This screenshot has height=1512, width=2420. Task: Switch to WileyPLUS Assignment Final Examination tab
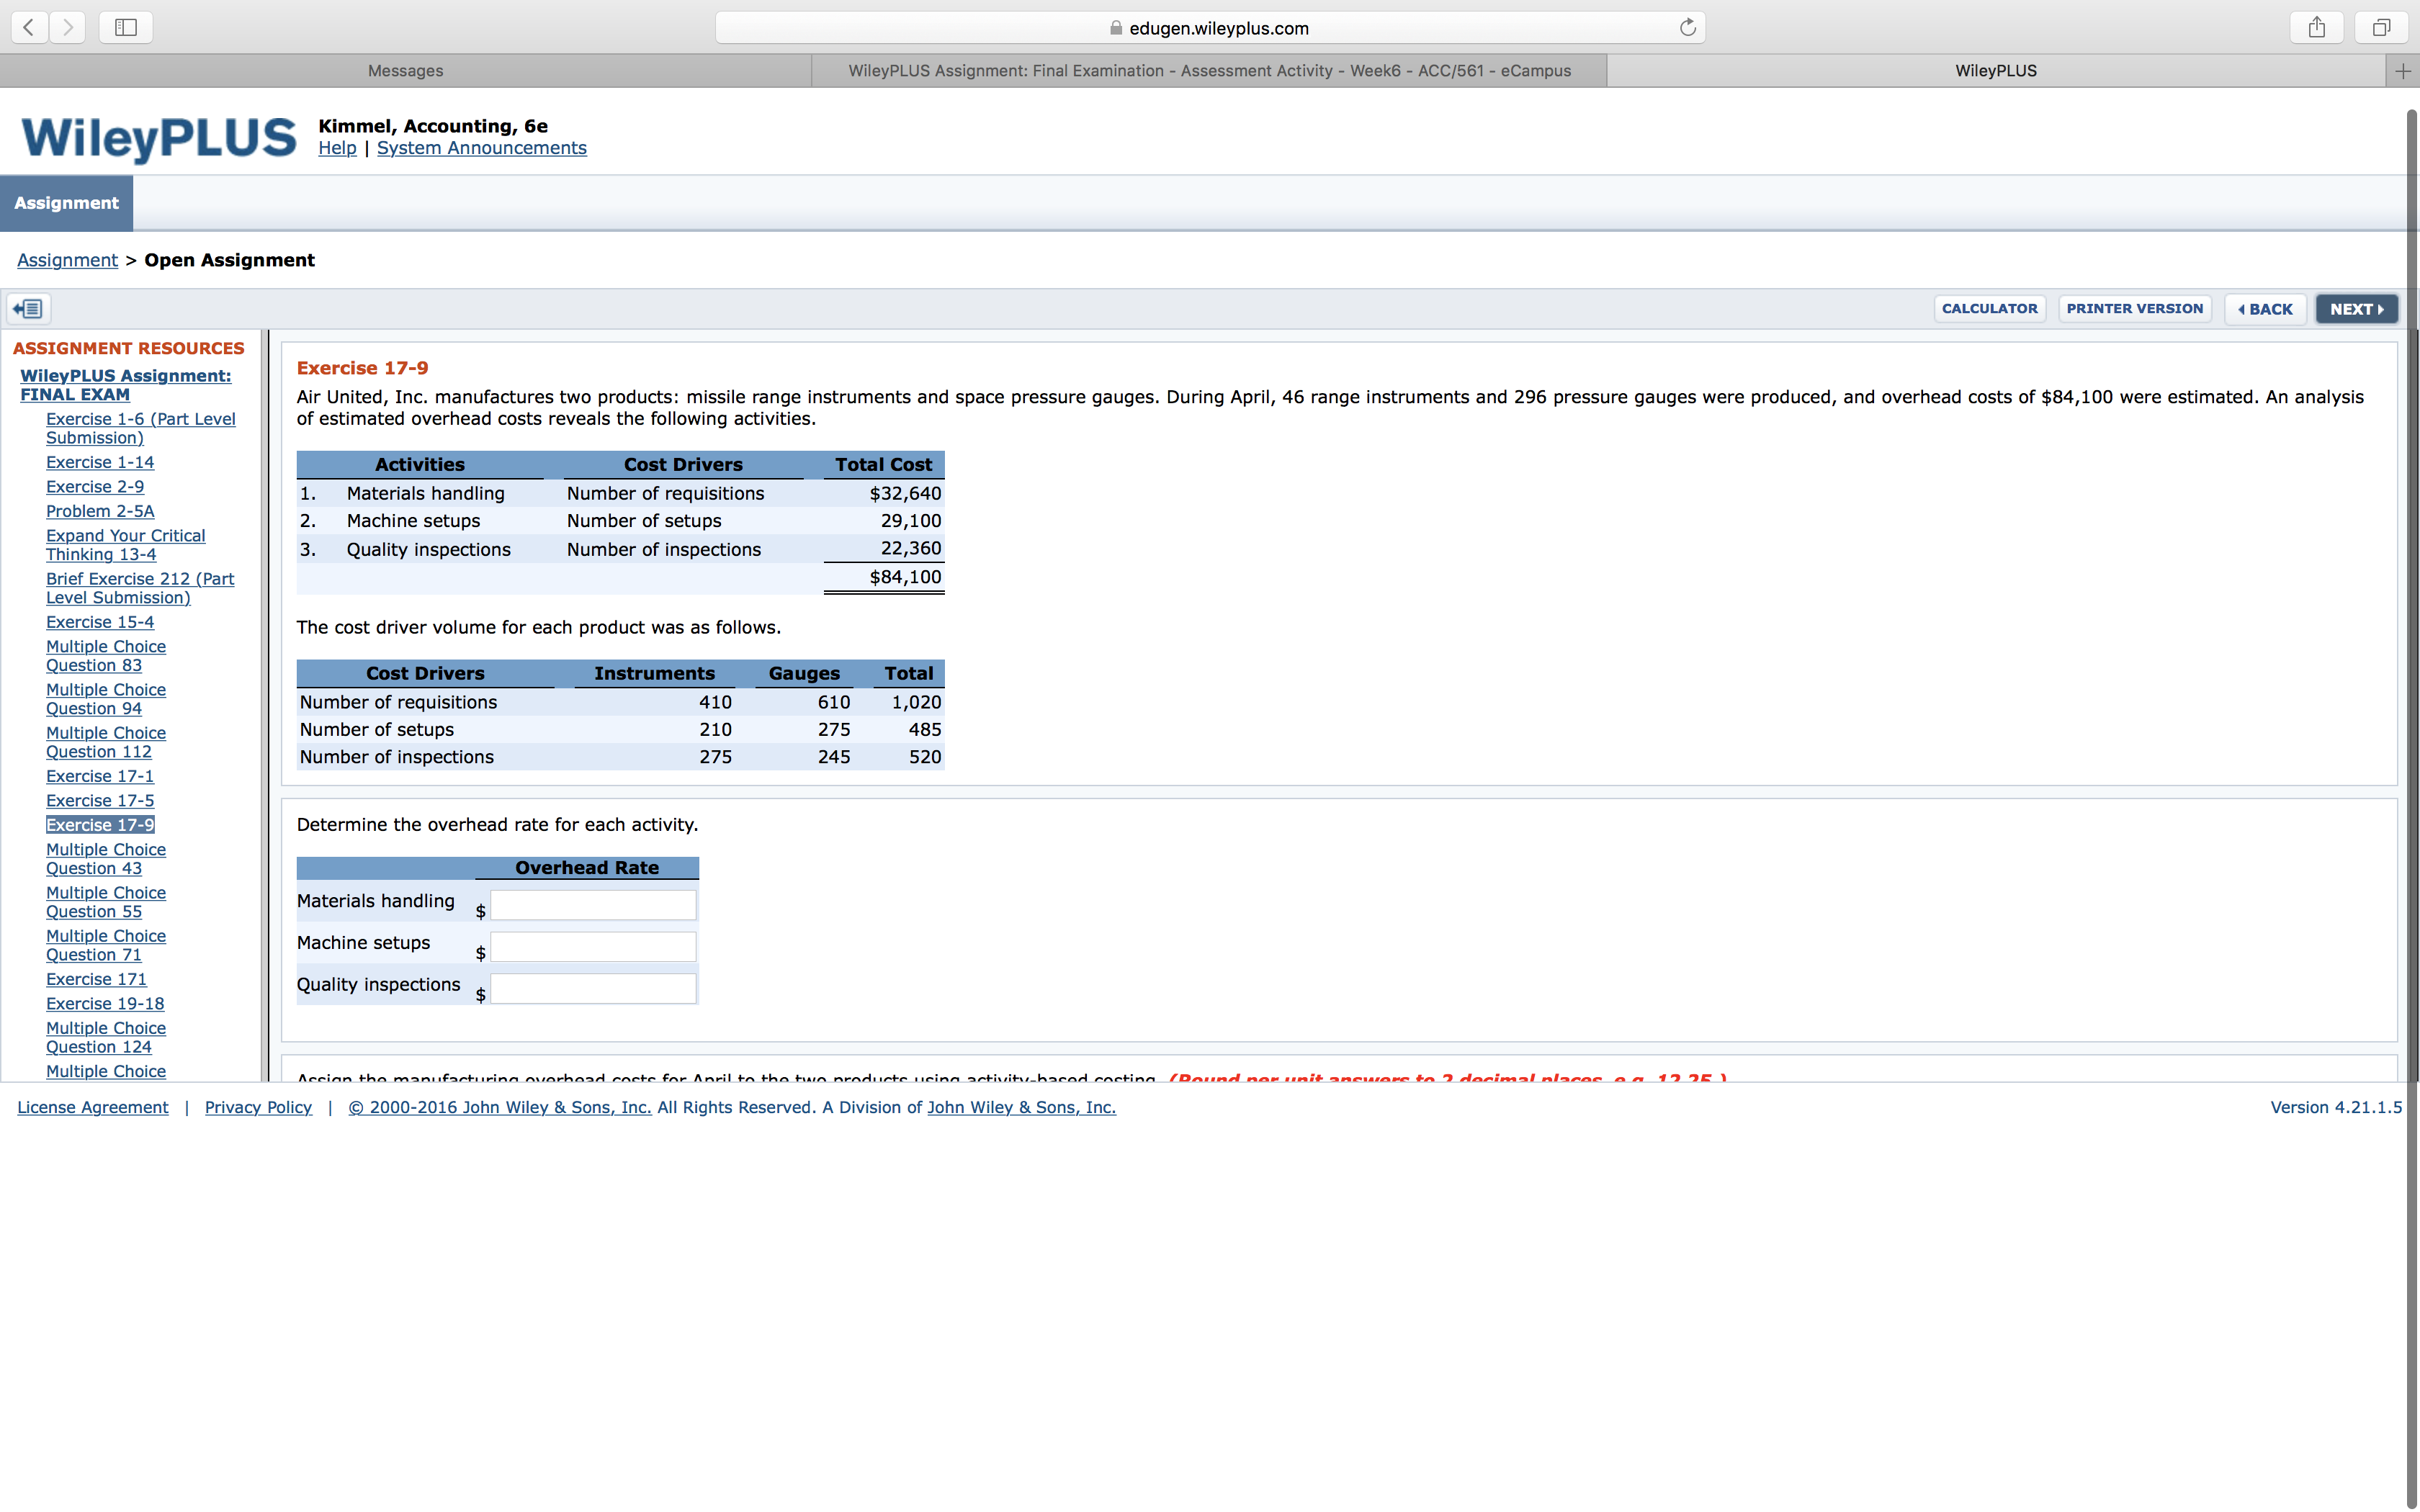(x=1209, y=70)
